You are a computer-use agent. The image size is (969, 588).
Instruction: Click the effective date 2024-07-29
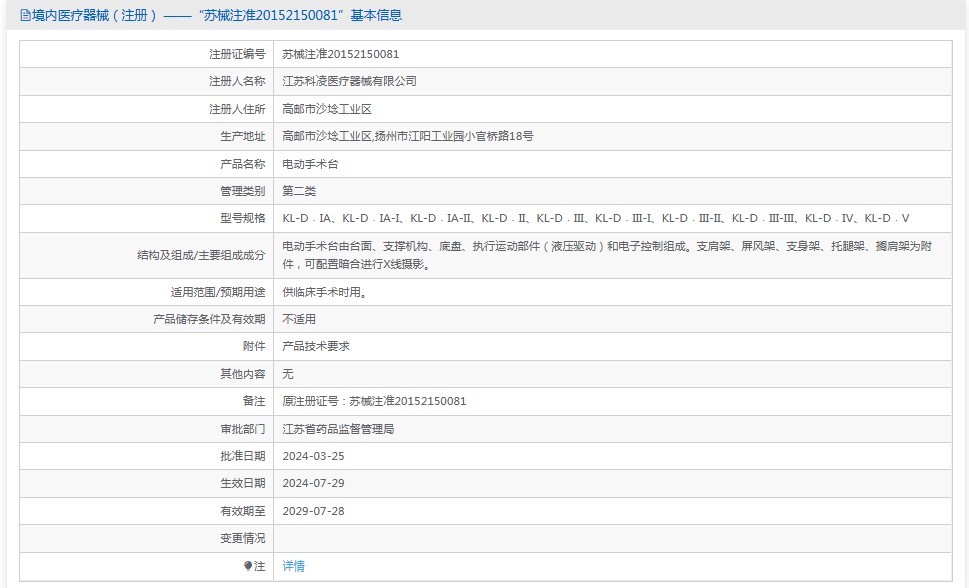click(313, 483)
